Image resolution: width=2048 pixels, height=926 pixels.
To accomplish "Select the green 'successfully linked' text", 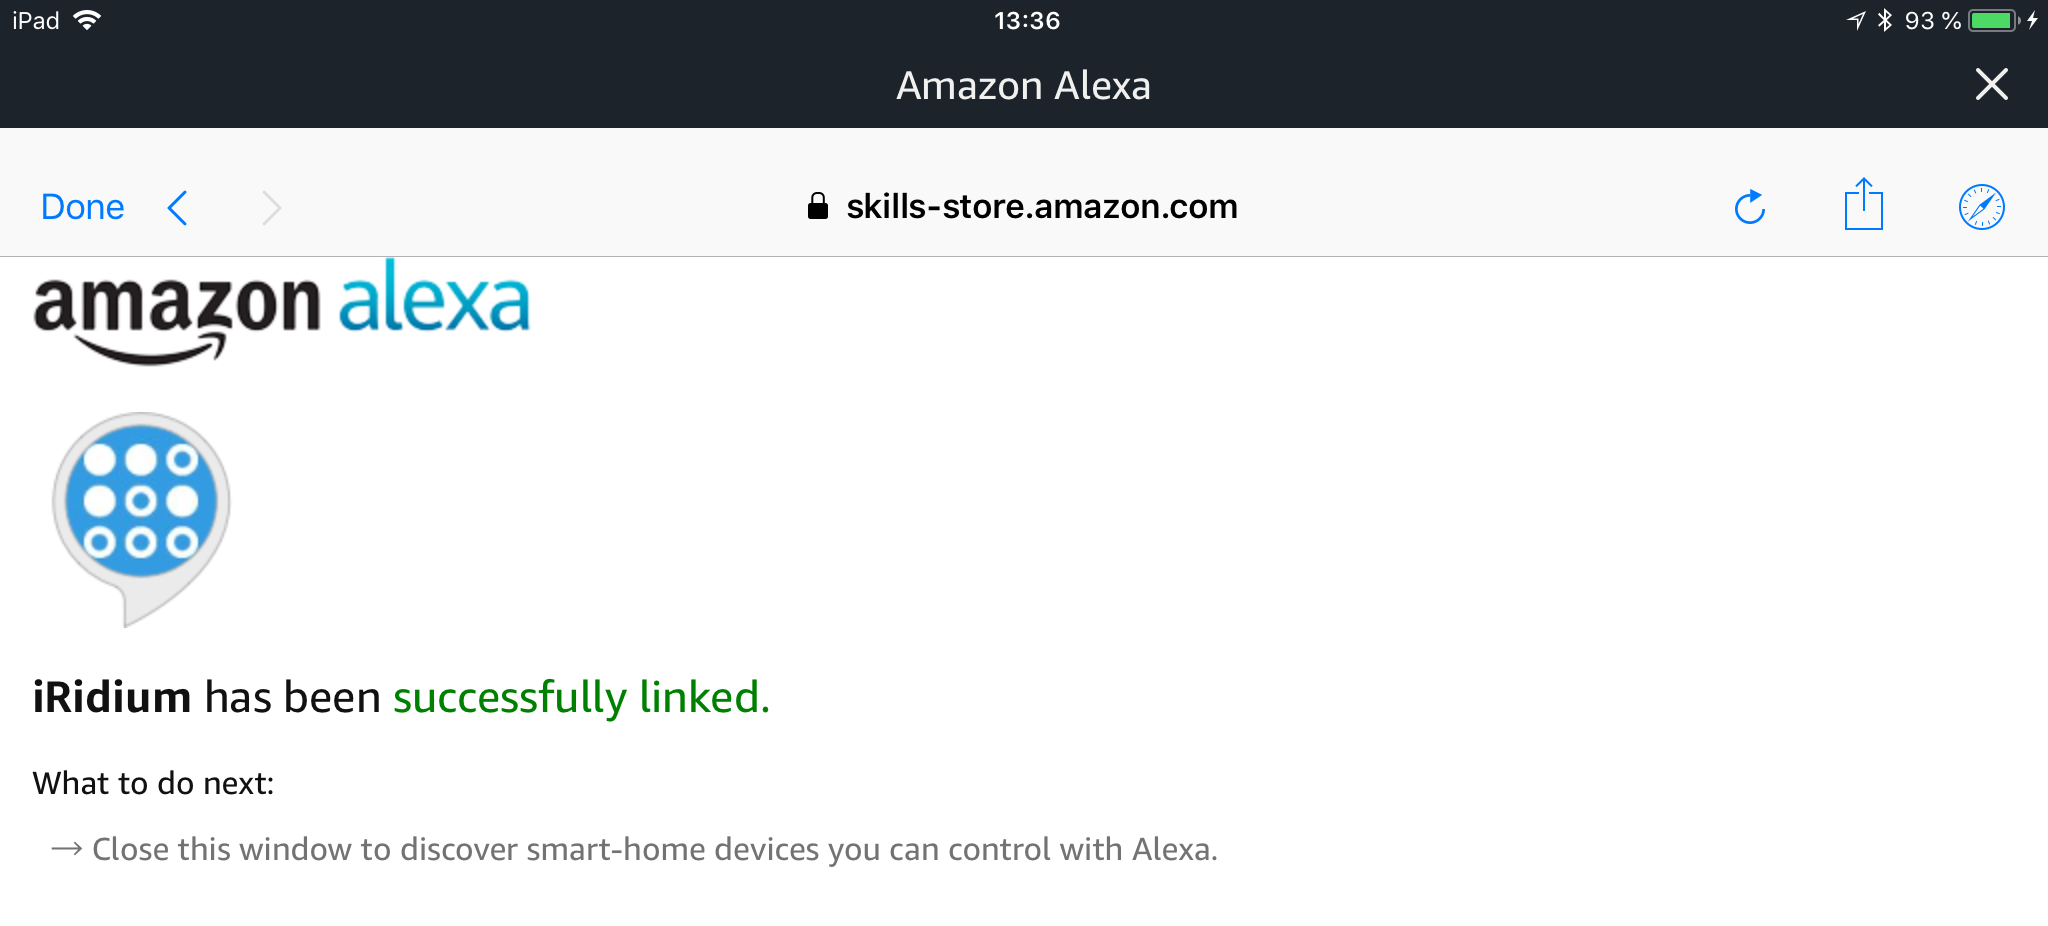I will pyautogui.click(x=581, y=698).
